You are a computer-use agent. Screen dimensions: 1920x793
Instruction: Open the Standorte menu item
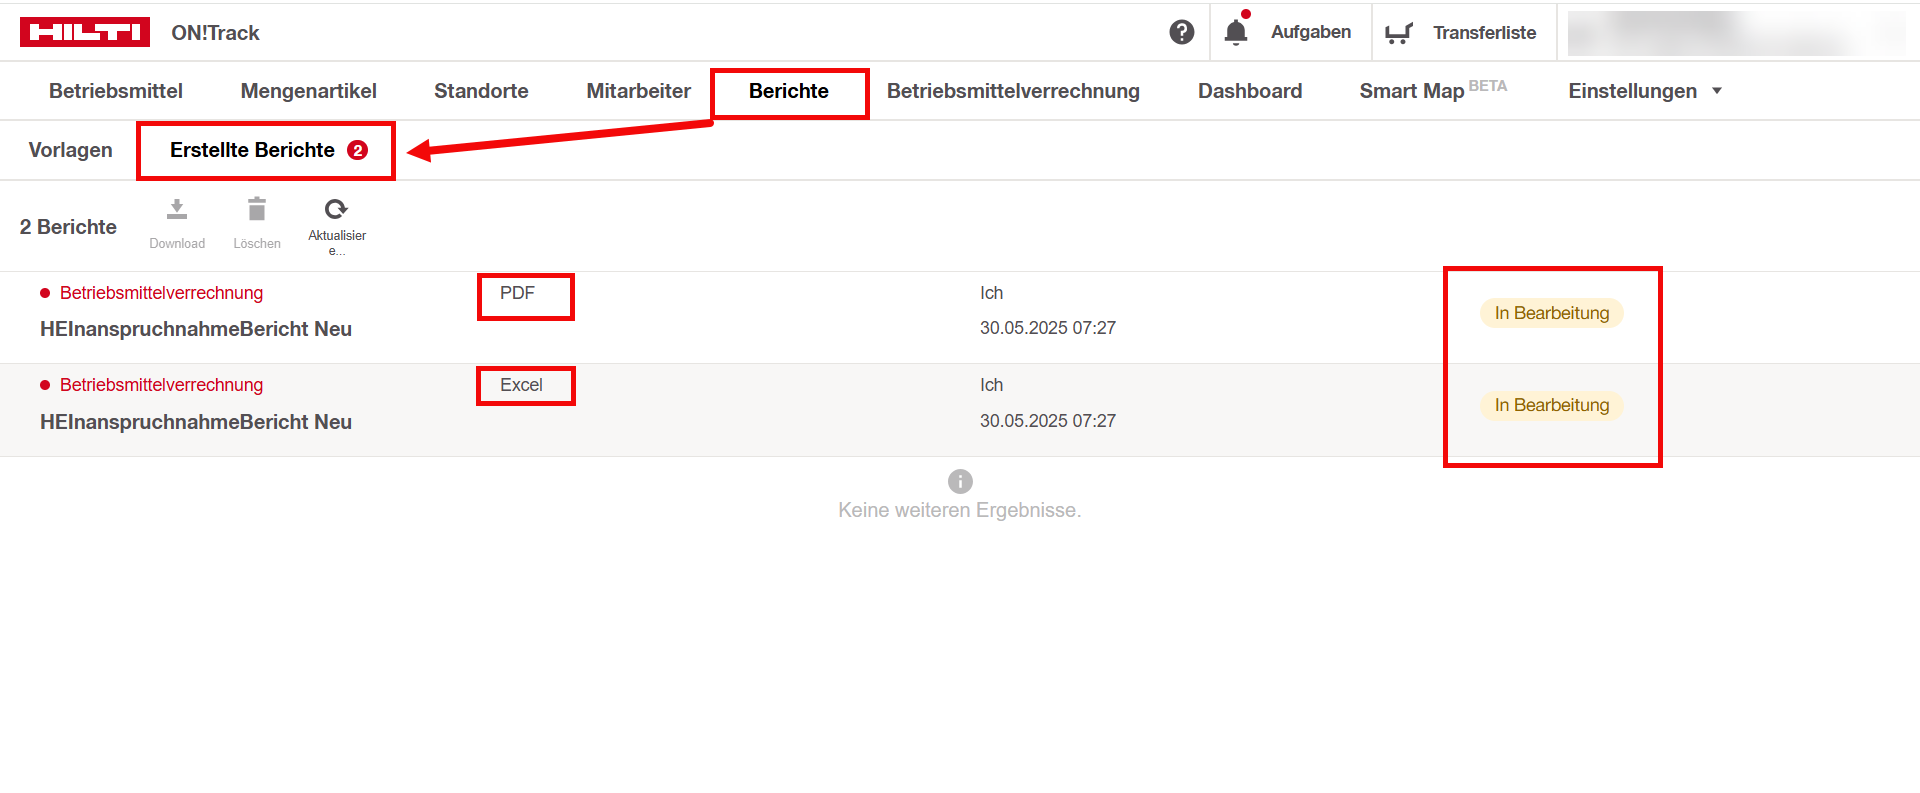(x=481, y=91)
